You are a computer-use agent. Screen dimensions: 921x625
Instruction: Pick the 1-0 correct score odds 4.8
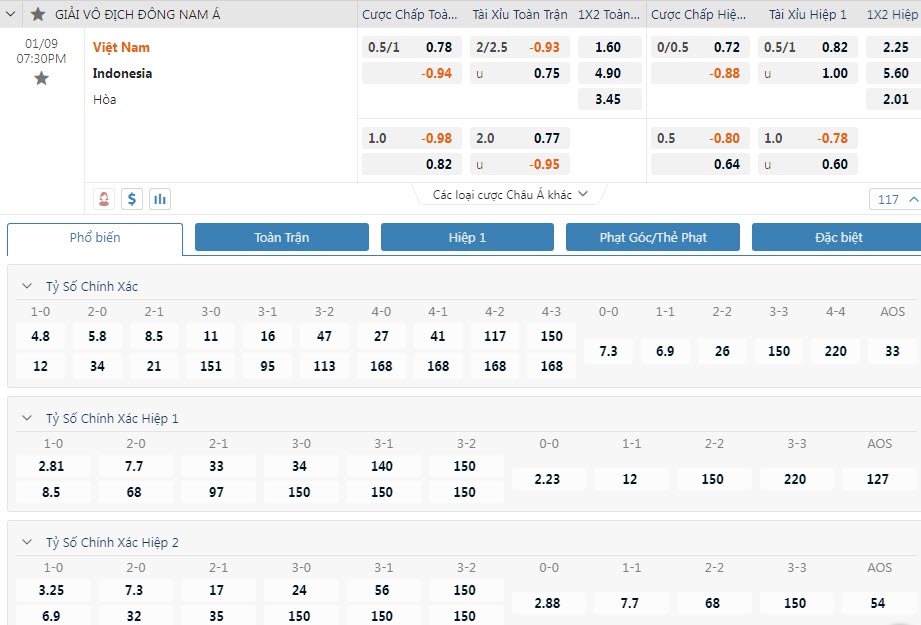[40, 337]
